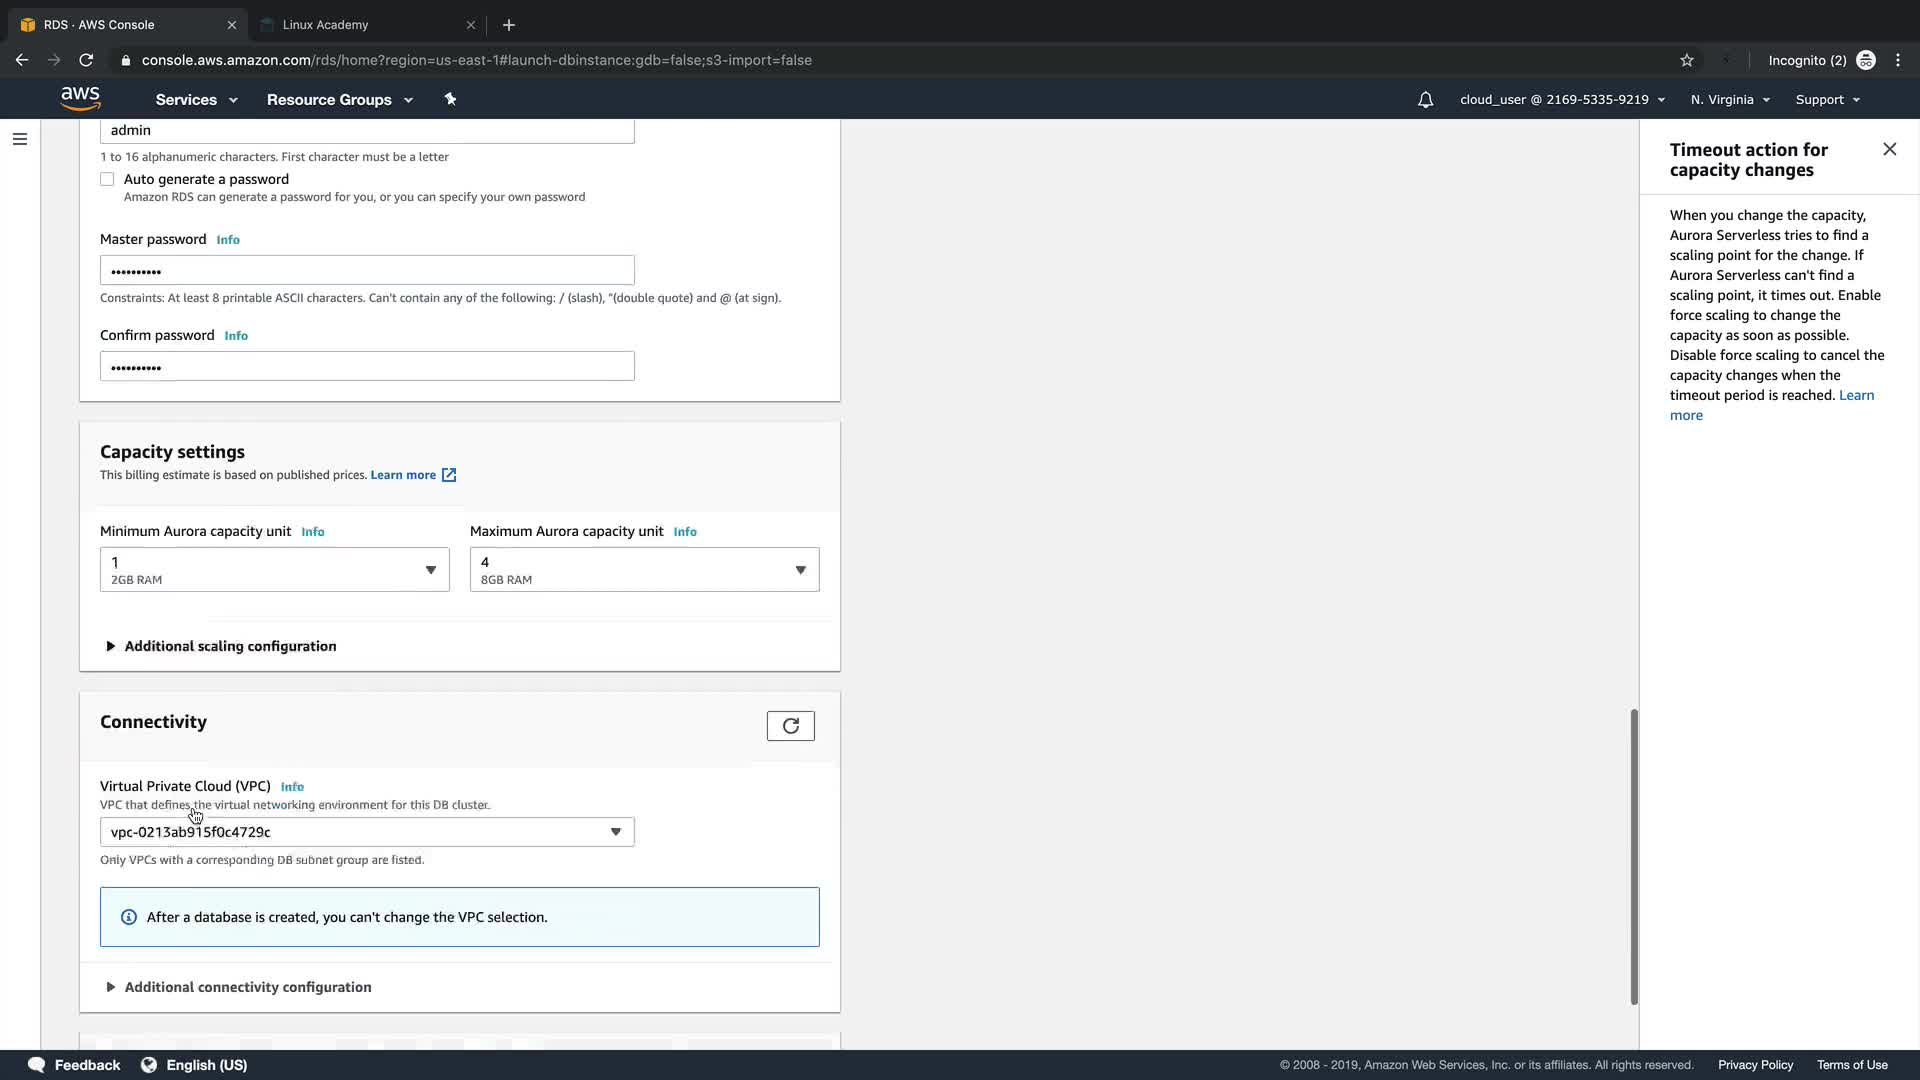Open the VPC selection dropdown
Viewport: 1920px width, 1080px height.
pyautogui.click(x=366, y=832)
